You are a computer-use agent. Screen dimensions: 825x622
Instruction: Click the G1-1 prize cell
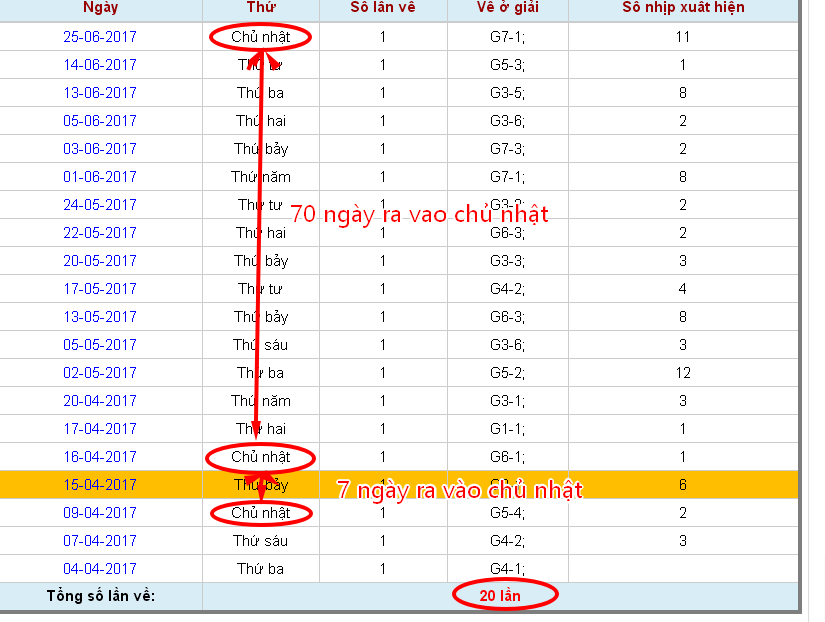(x=508, y=429)
